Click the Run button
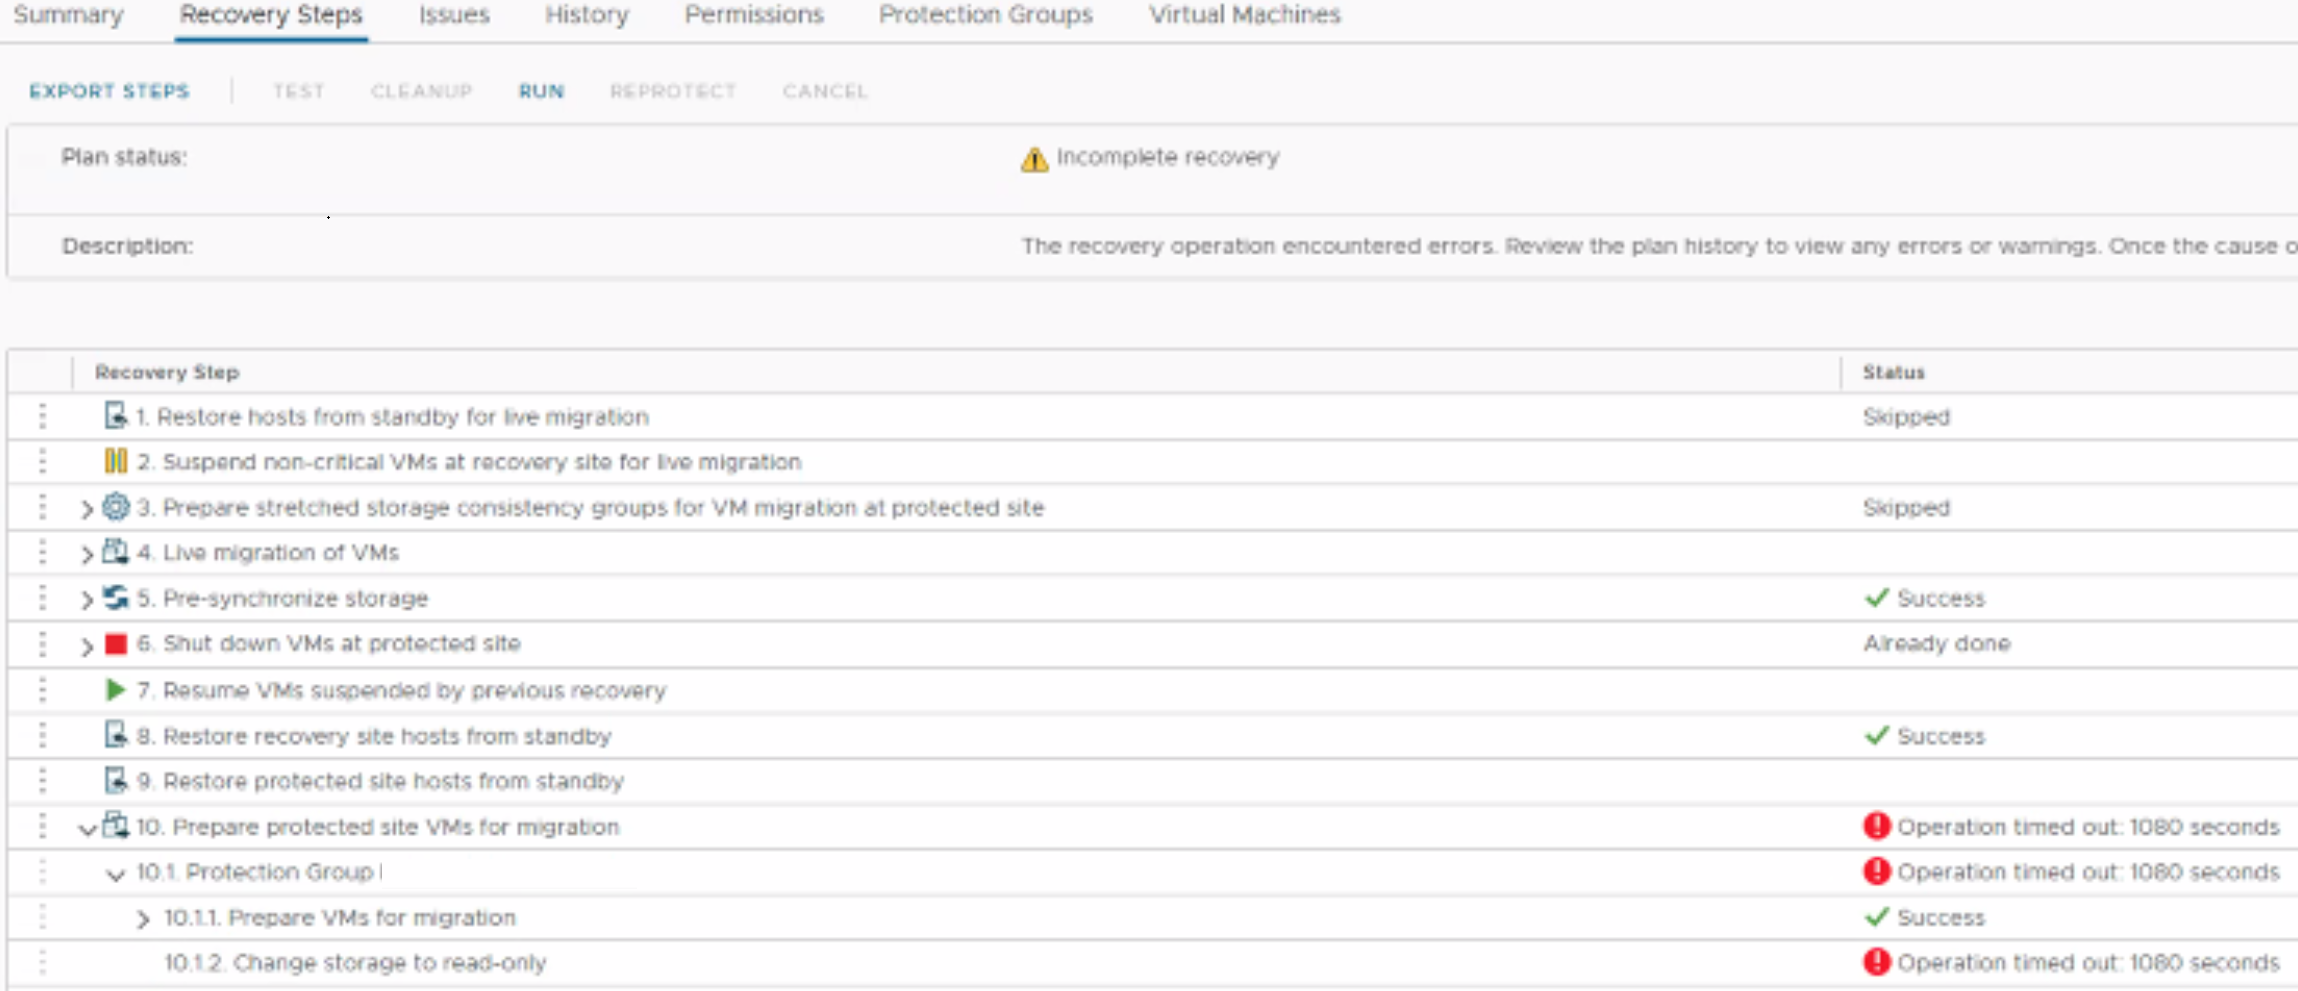The height and width of the screenshot is (991, 2298). [x=541, y=91]
